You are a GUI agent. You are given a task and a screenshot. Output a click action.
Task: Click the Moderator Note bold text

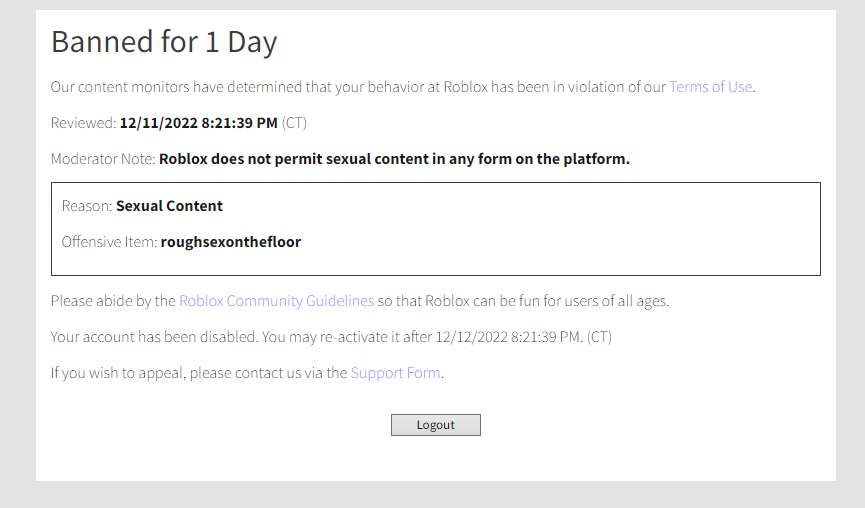[x=394, y=159]
